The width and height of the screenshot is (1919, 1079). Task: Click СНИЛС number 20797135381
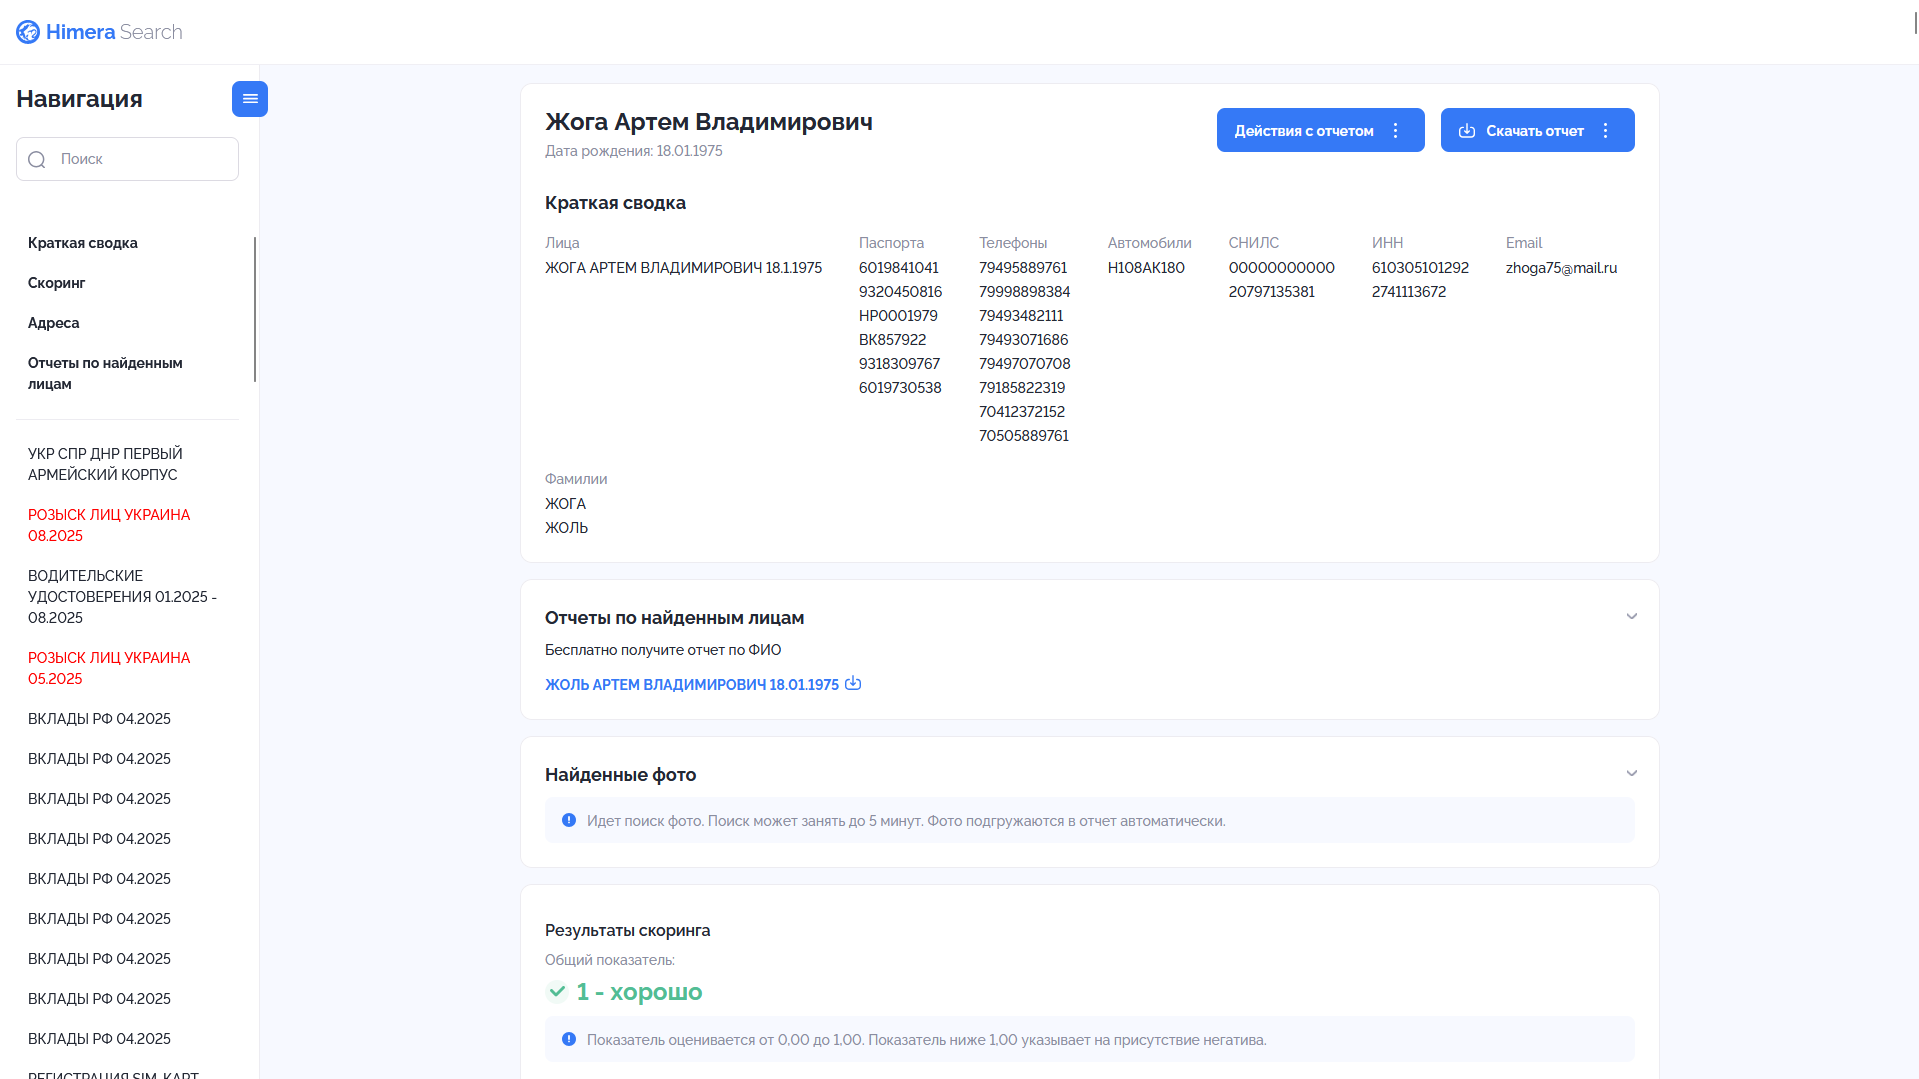tap(1272, 292)
